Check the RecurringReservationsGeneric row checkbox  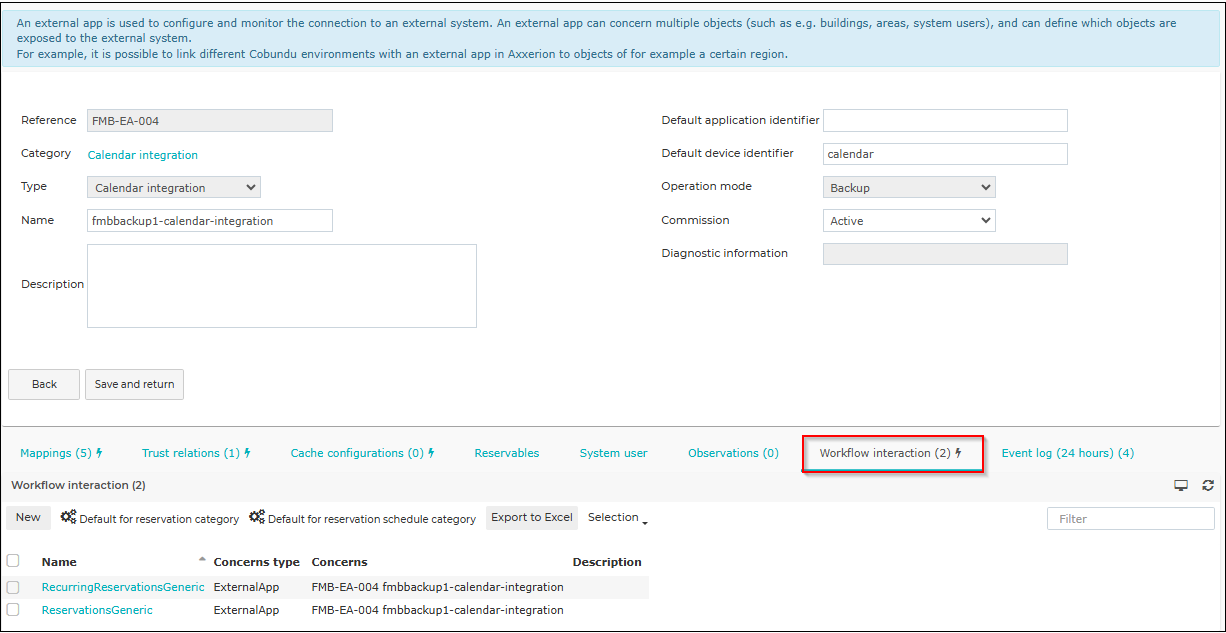13,587
